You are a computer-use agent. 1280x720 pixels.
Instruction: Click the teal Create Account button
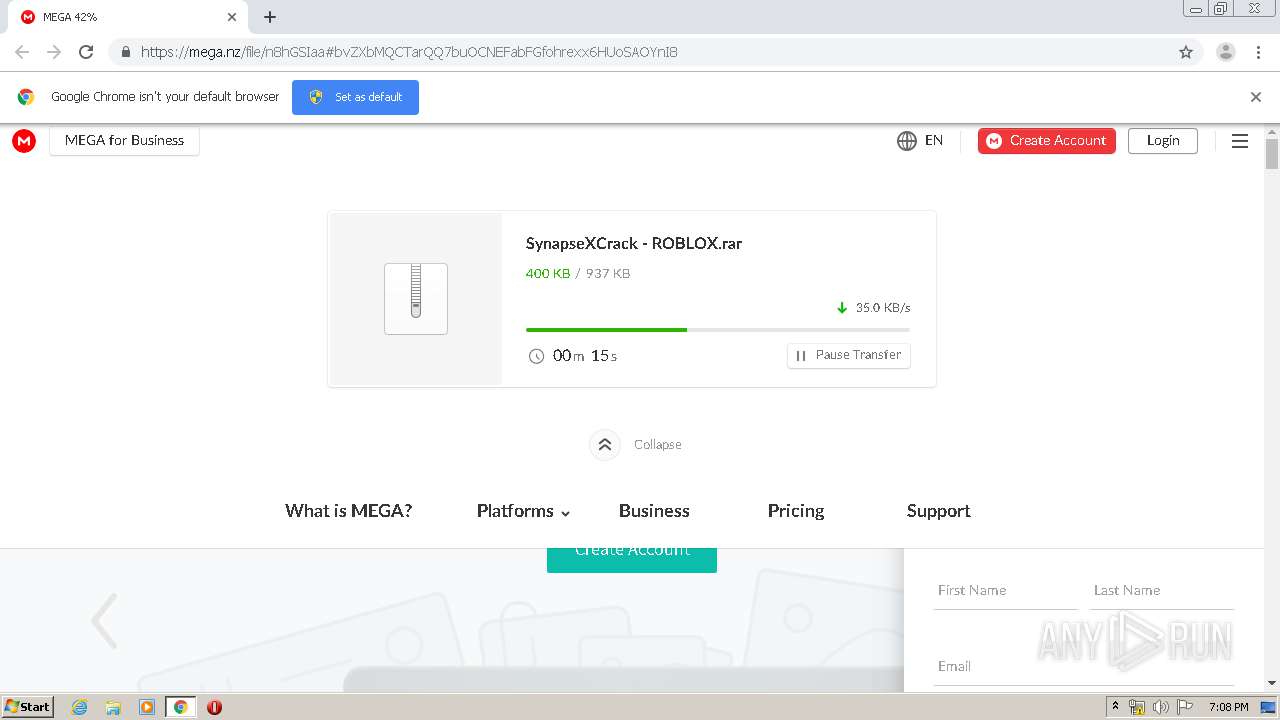point(632,560)
